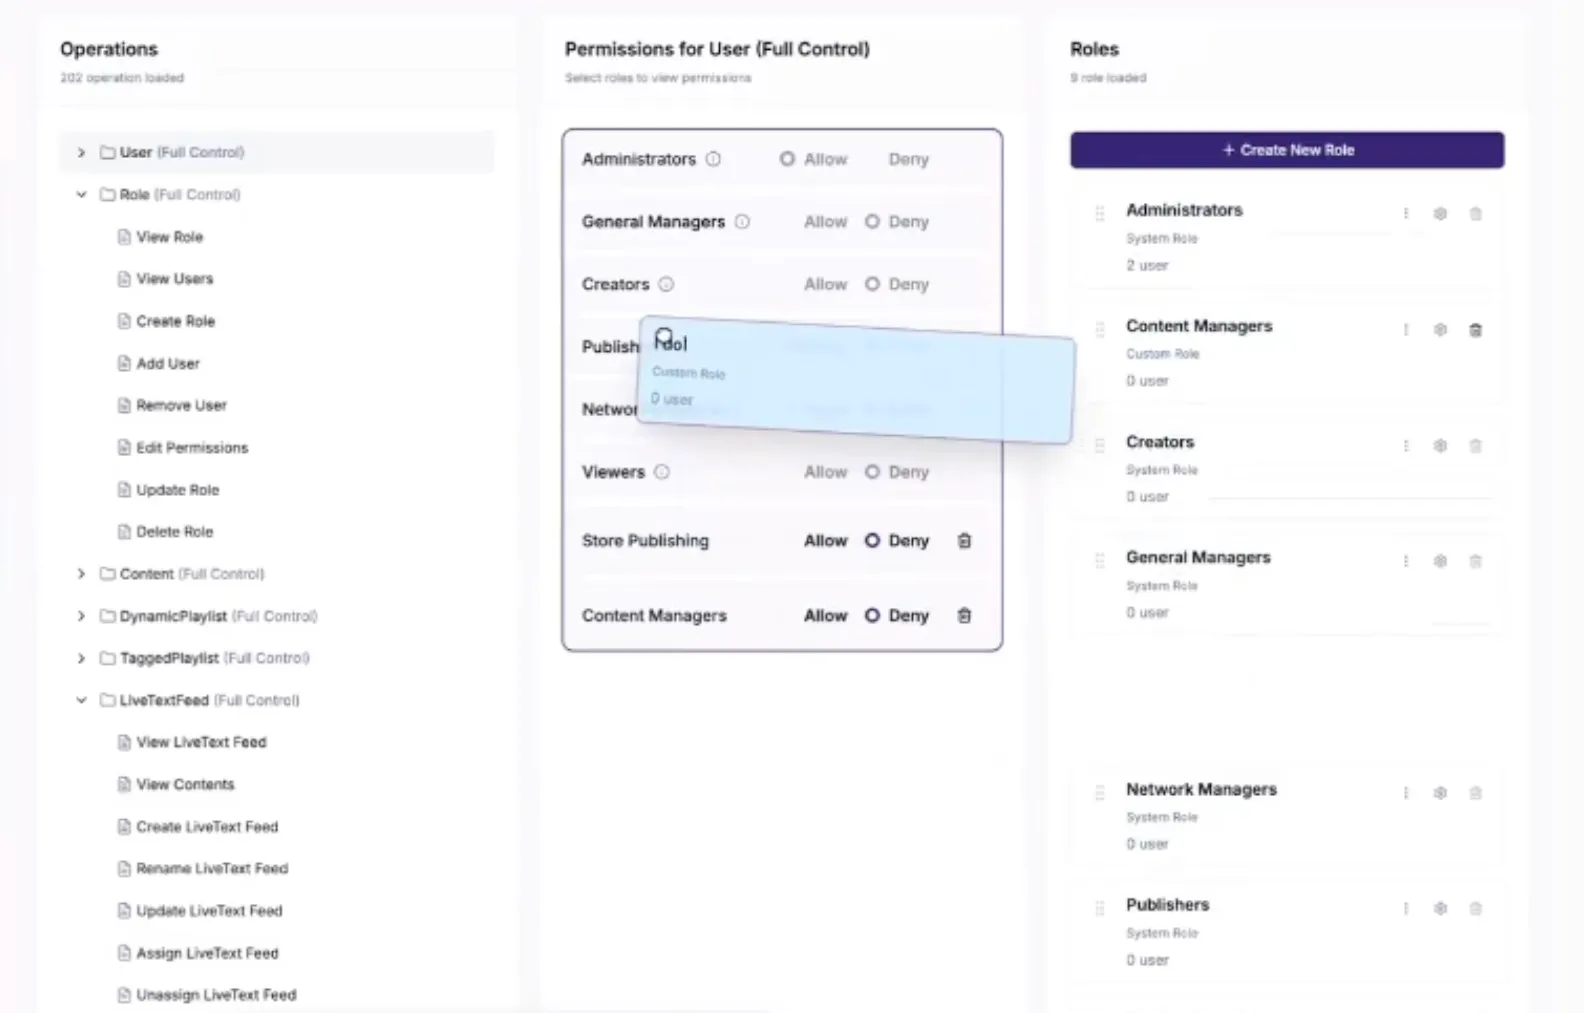Open the Administrators info tooltip icon
This screenshot has width=1584, height=1013.
pos(713,159)
